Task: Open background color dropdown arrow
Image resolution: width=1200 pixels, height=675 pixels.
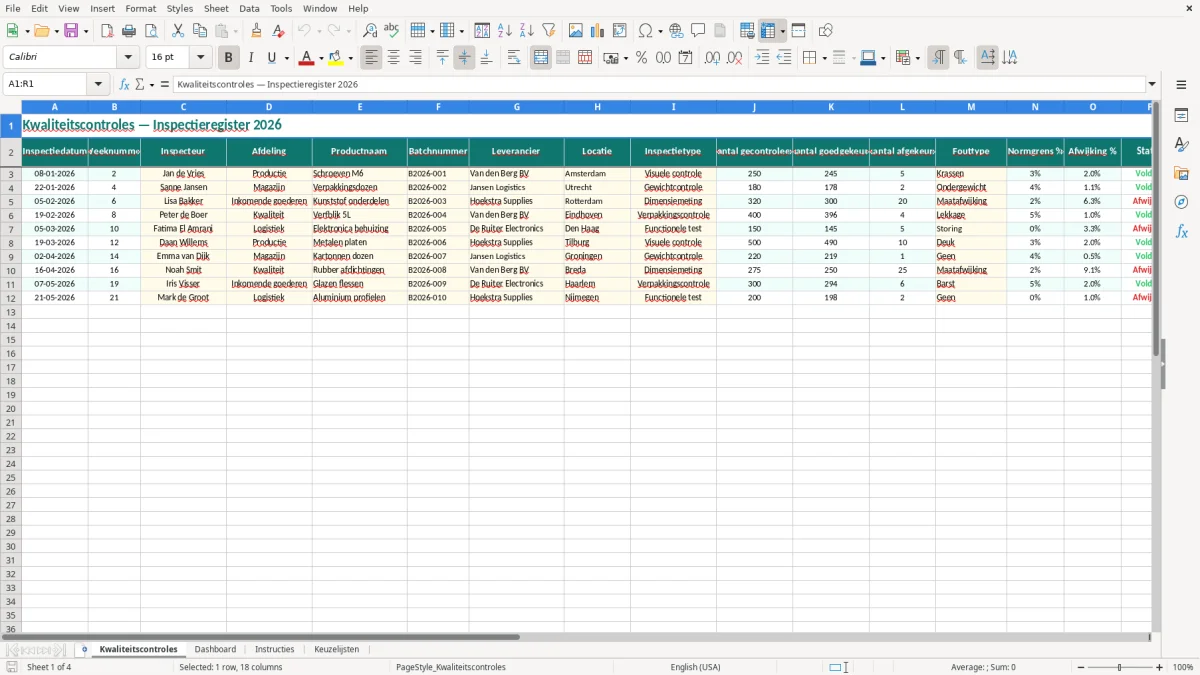Action: [350, 58]
